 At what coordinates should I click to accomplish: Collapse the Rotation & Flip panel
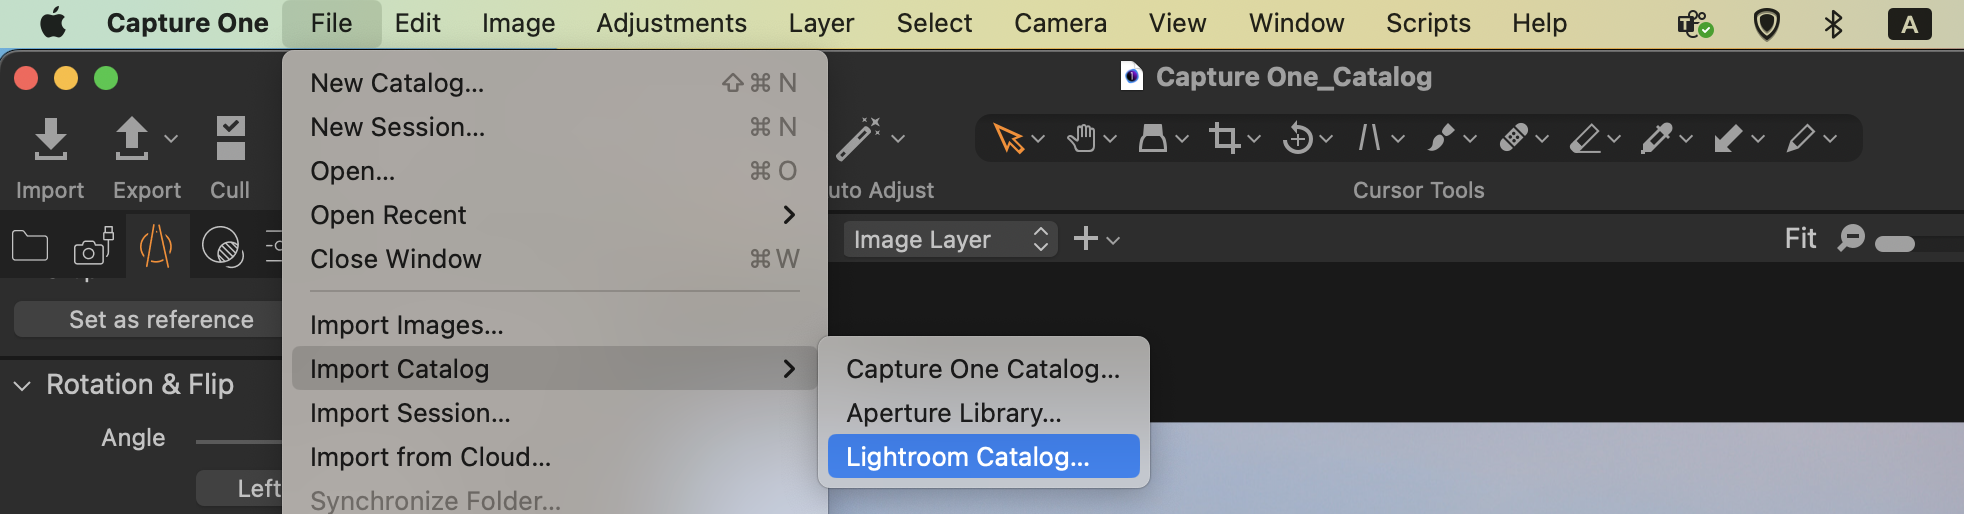(x=22, y=385)
